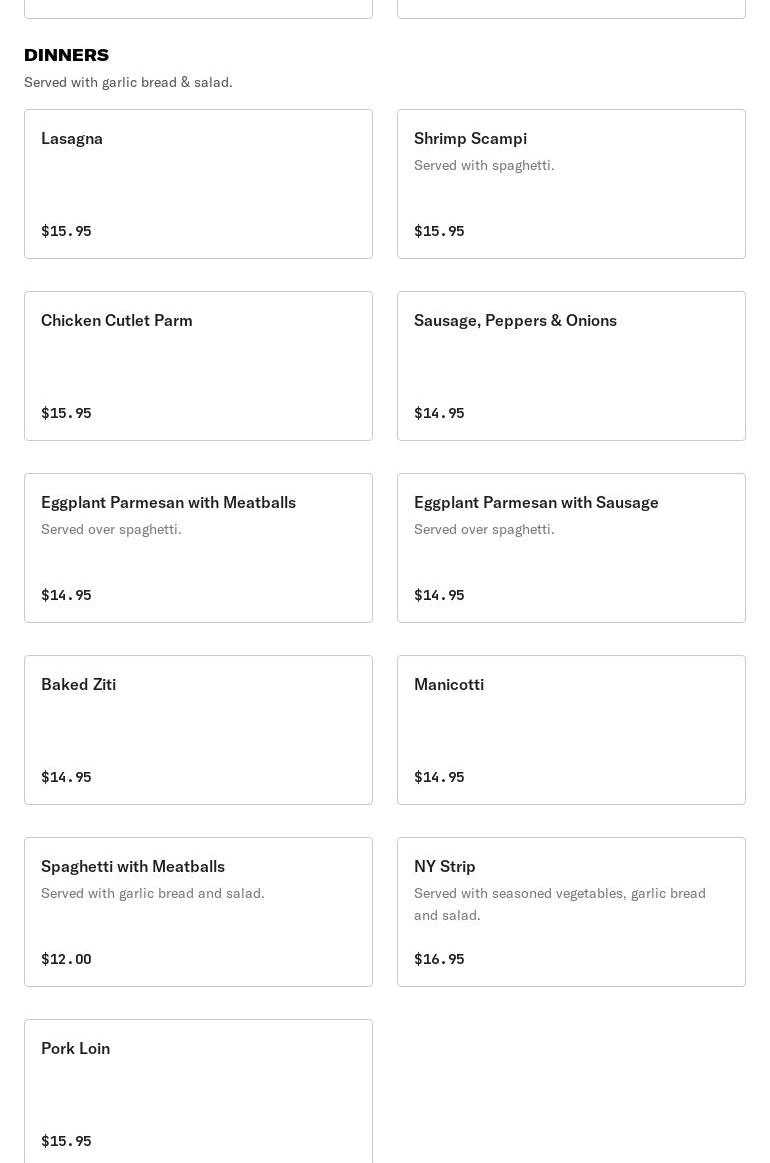
Task: Click the Manicotti $14.95 price
Action: (439, 777)
